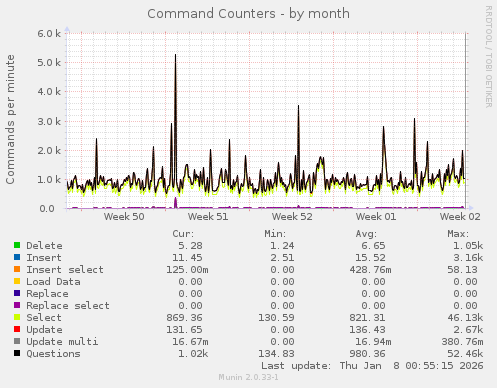
Task: Click the '6.0 k' y-axis label
Action: pyautogui.click(x=49, y=33)
